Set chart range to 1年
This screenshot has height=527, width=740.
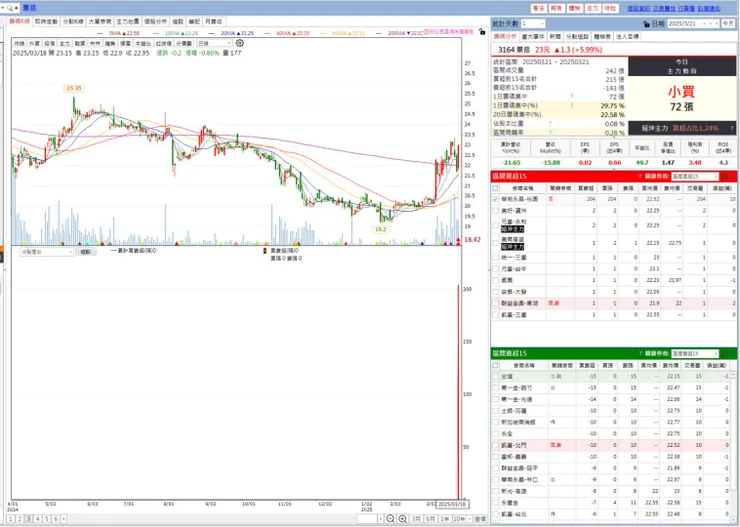445,519
